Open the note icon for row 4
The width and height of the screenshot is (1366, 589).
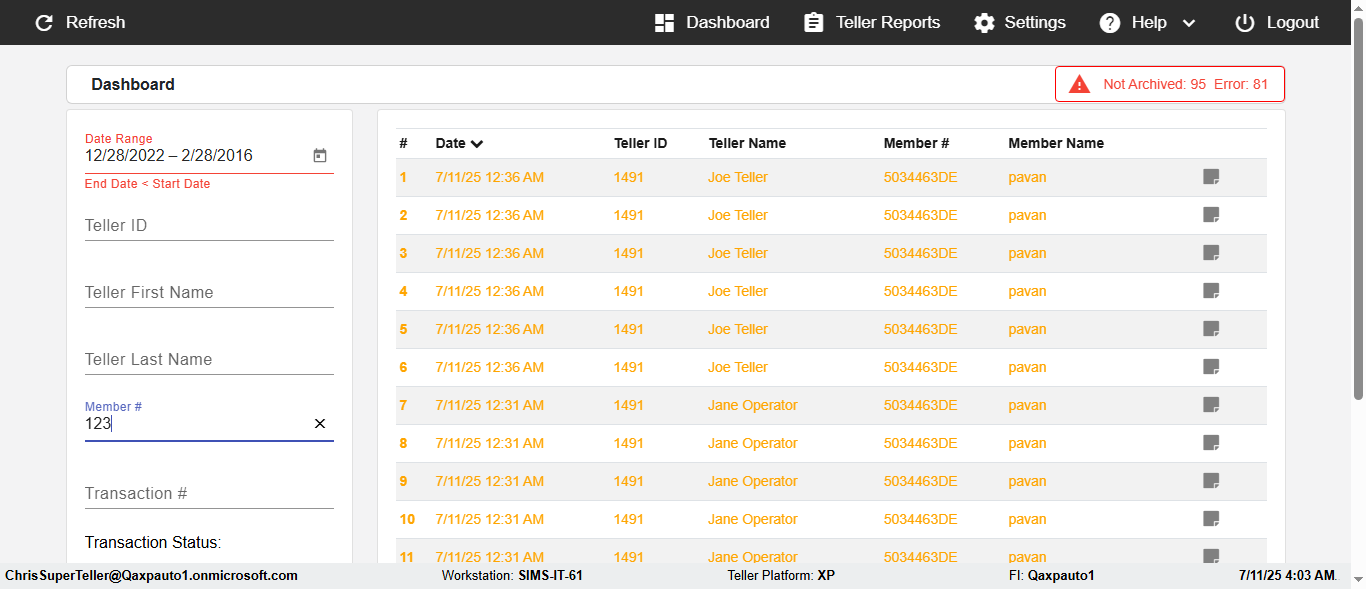pos(1211,291)
